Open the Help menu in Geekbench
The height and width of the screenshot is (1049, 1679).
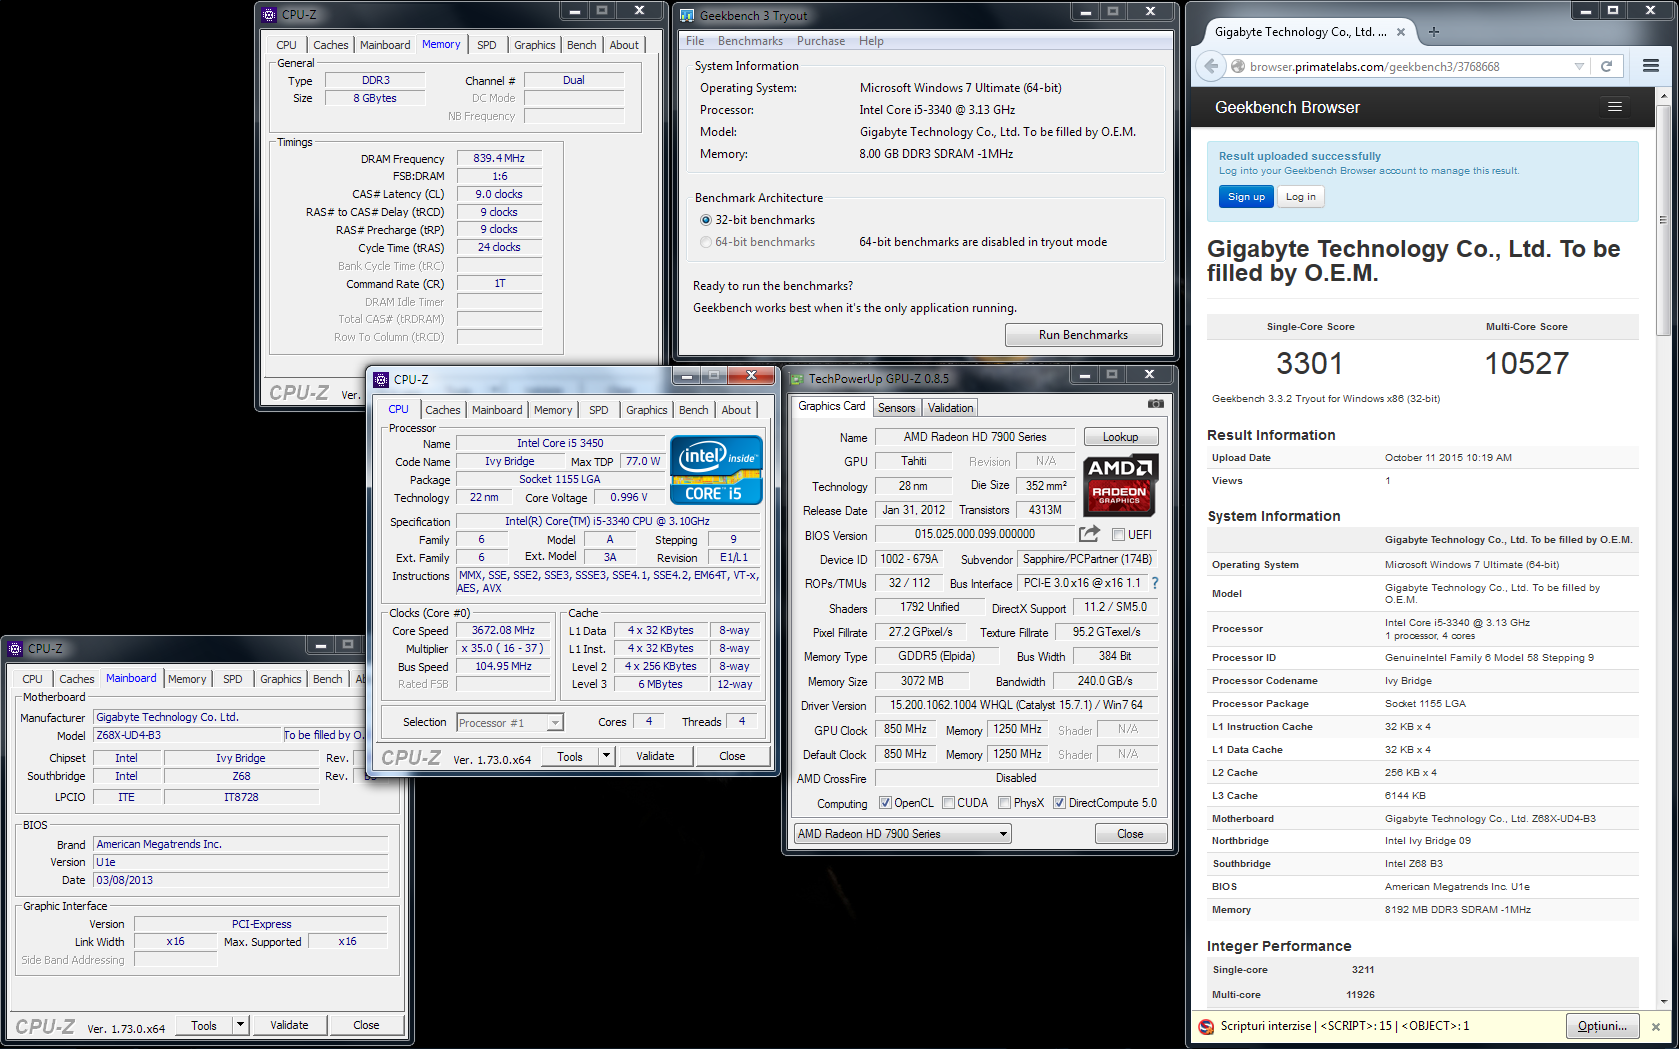(871, 41)
